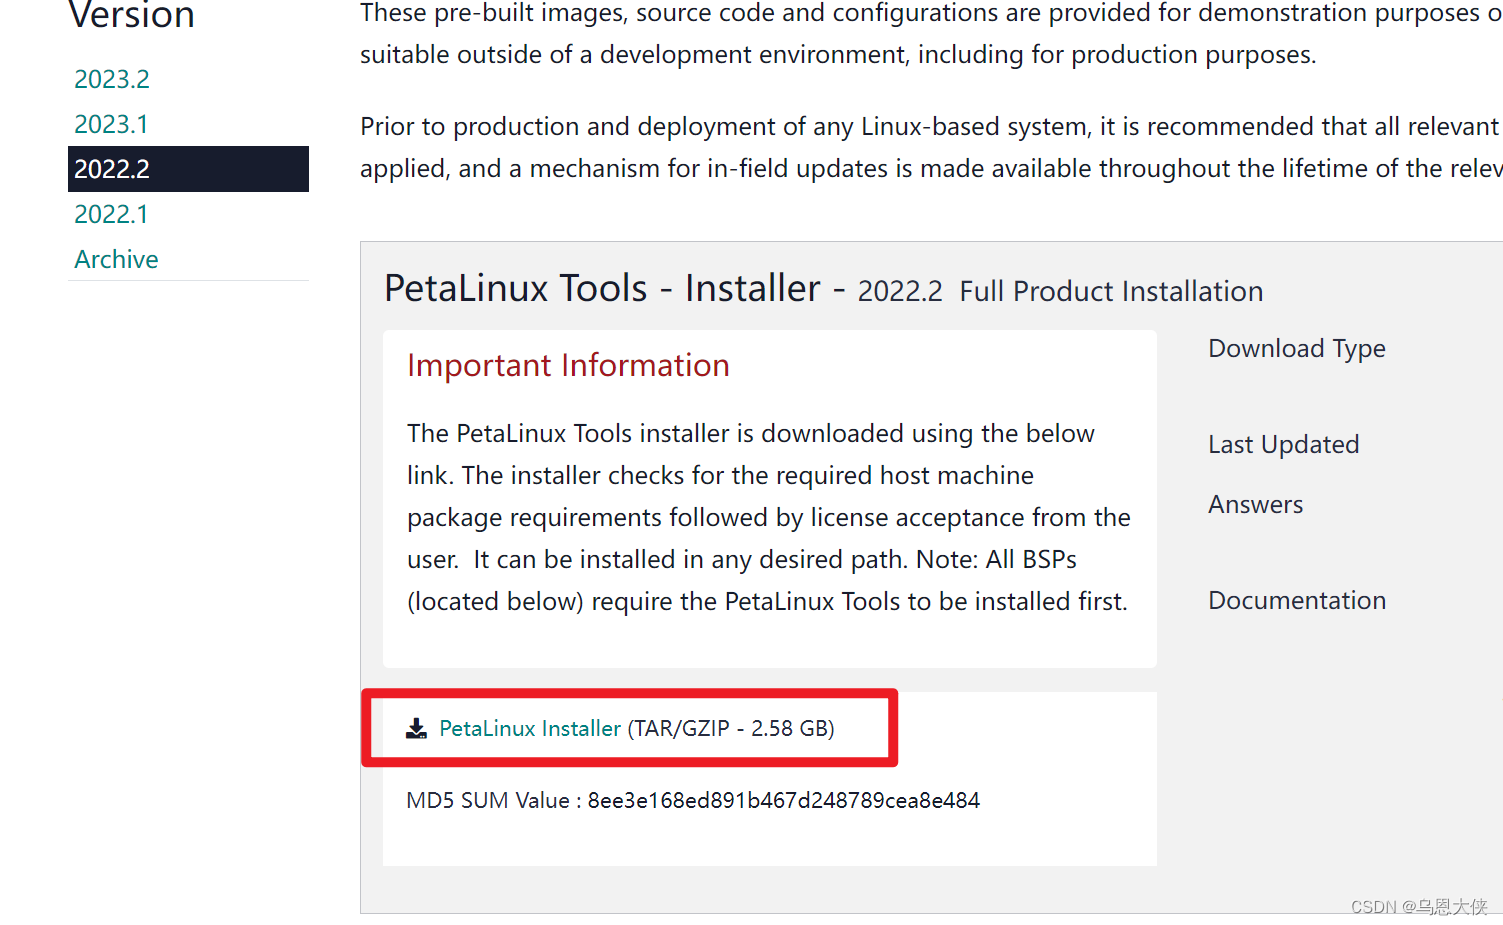The width and height of the screenshot is (1503, 925).
Task: Click inside the installer description paragraph
Action: [x=768, y=517]
